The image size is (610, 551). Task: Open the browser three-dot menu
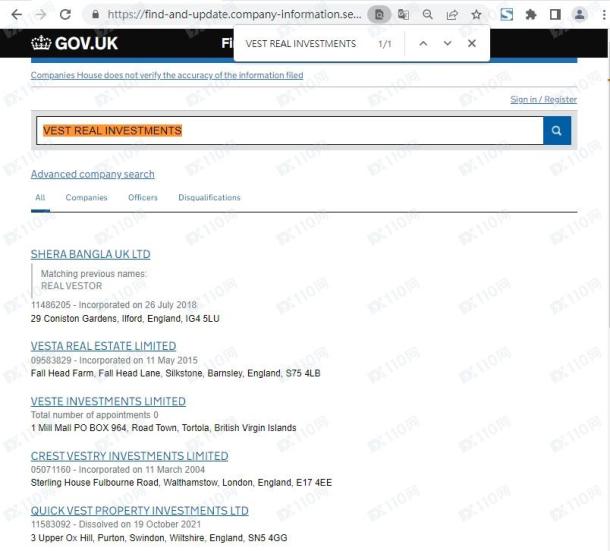click(x=603, y=15)
